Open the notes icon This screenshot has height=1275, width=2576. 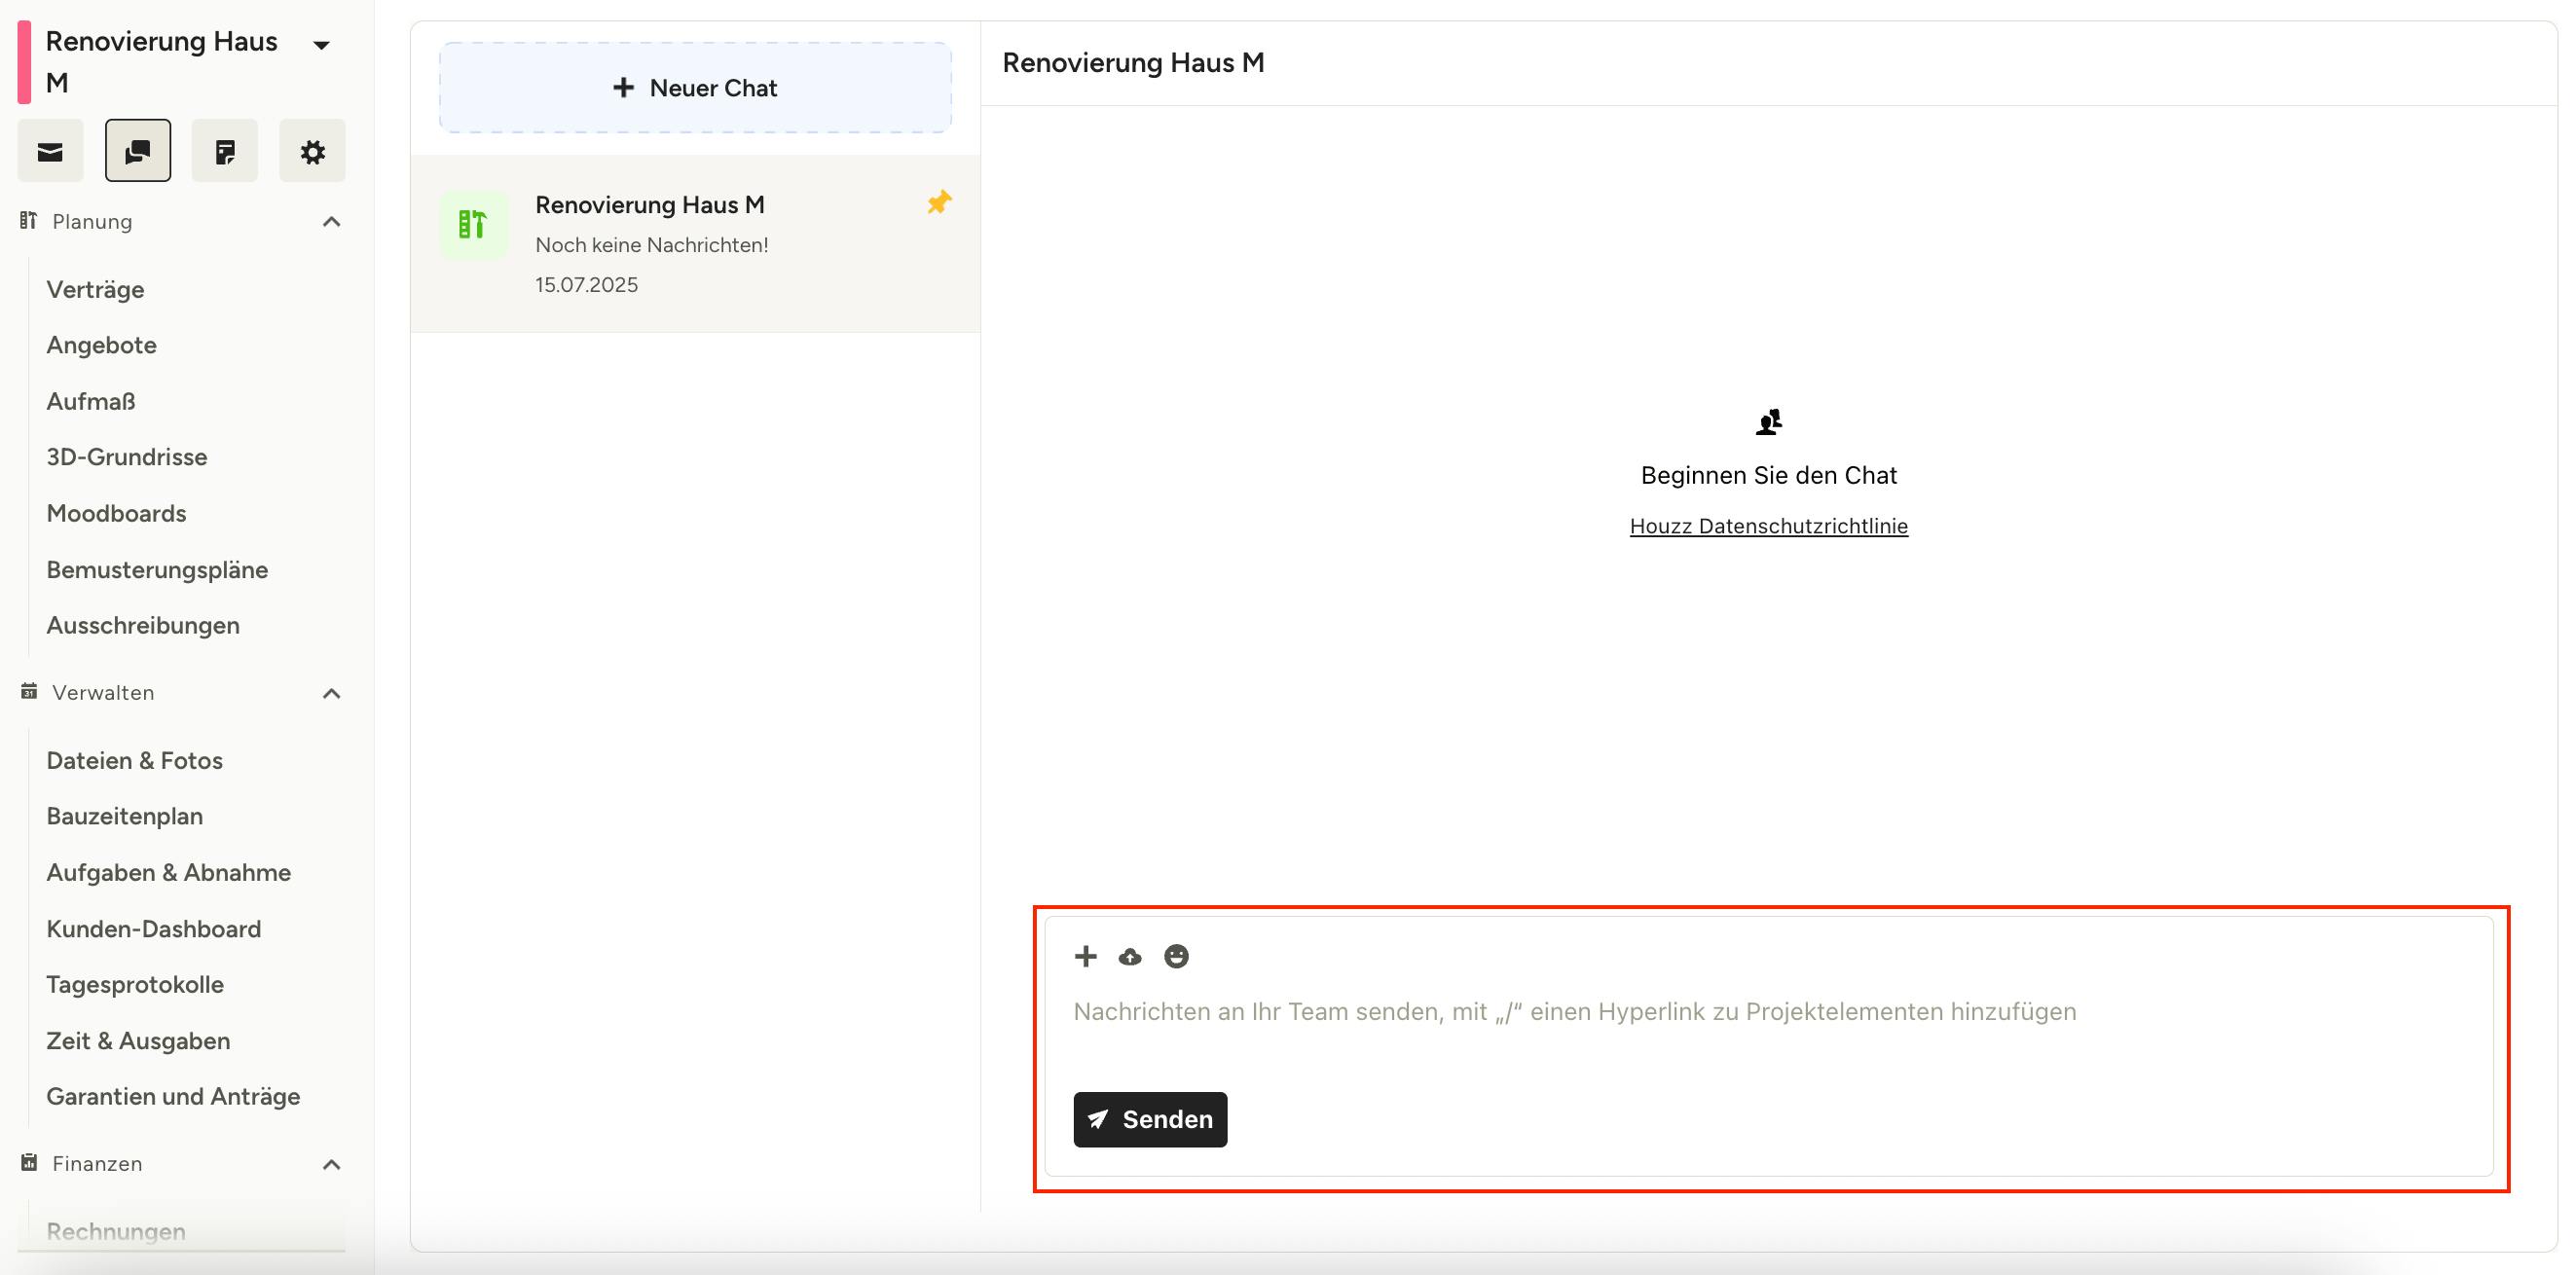[225, 151]
